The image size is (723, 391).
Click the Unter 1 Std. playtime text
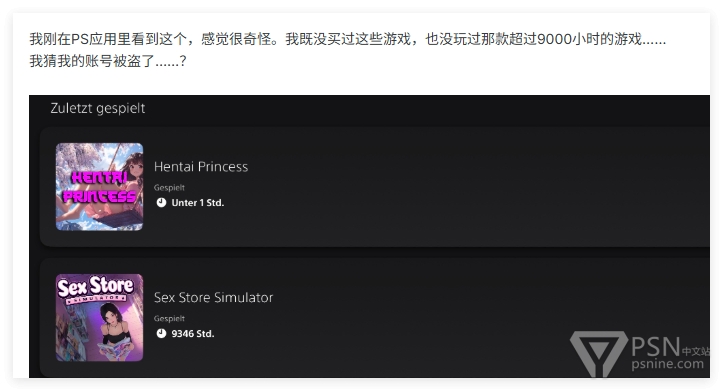(197, 202)
